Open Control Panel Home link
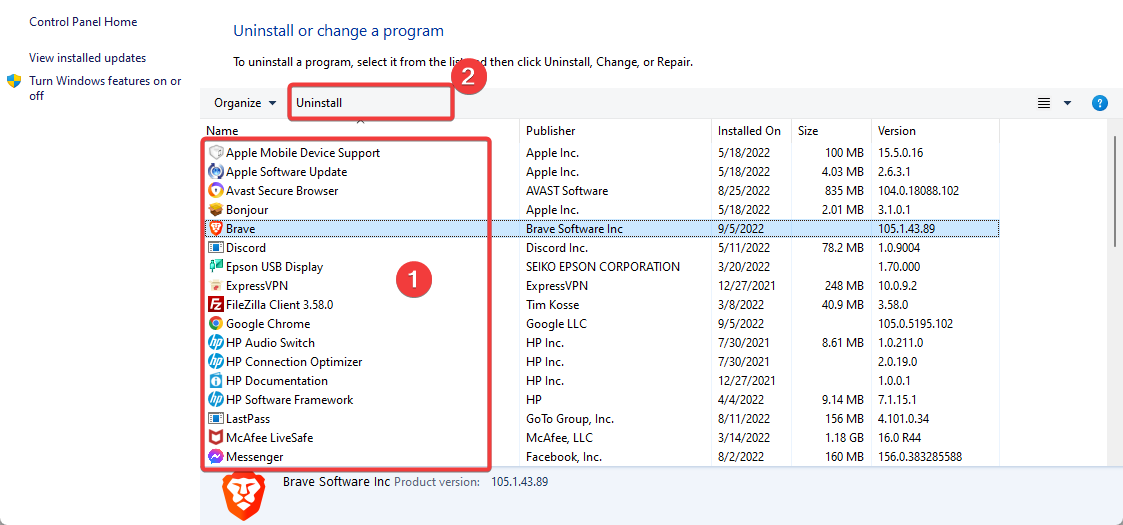Screen dimensions: 1123x525 coord(83,22)
